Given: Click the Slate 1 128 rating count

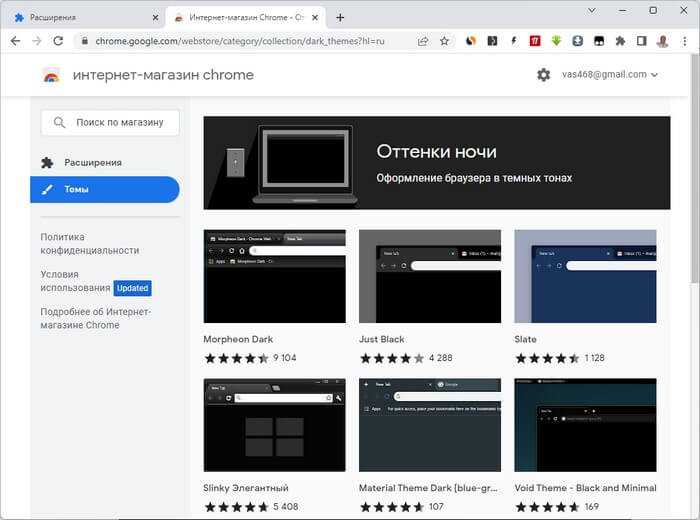Looking at the screenshot, I should (595, 358).
